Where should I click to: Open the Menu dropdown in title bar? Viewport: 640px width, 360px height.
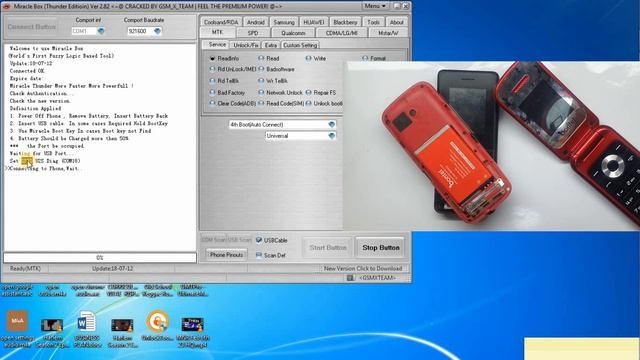tap(375, 6)
